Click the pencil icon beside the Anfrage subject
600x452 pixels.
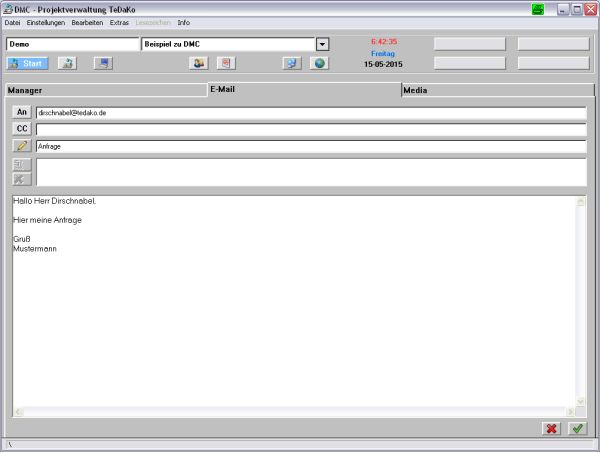pyautogui.click(x=22, y=146)
